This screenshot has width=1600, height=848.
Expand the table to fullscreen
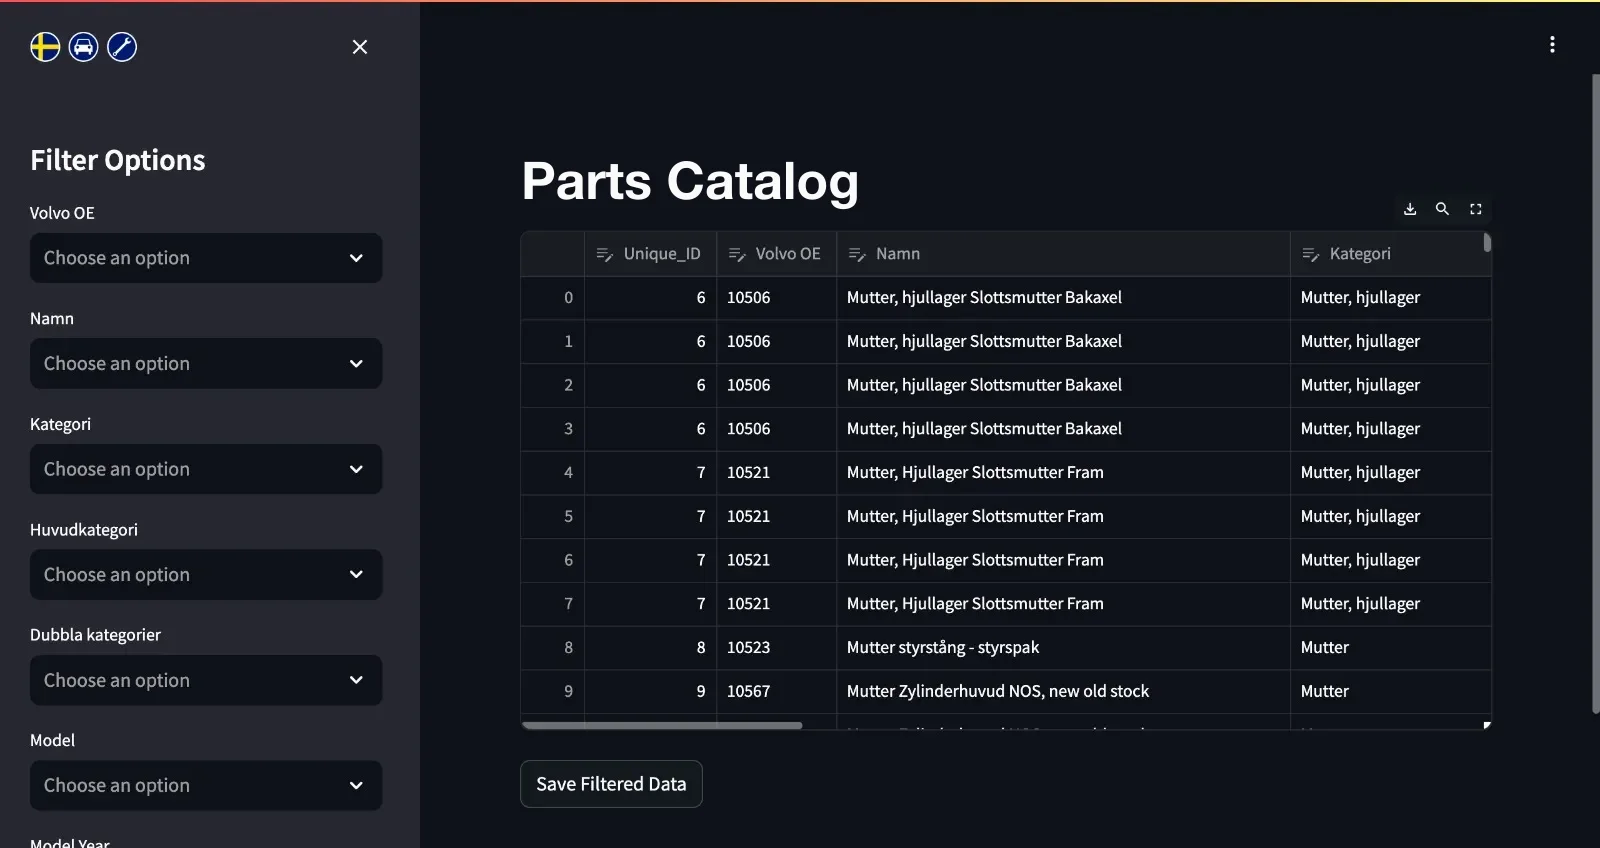(x=1475, y=209)
